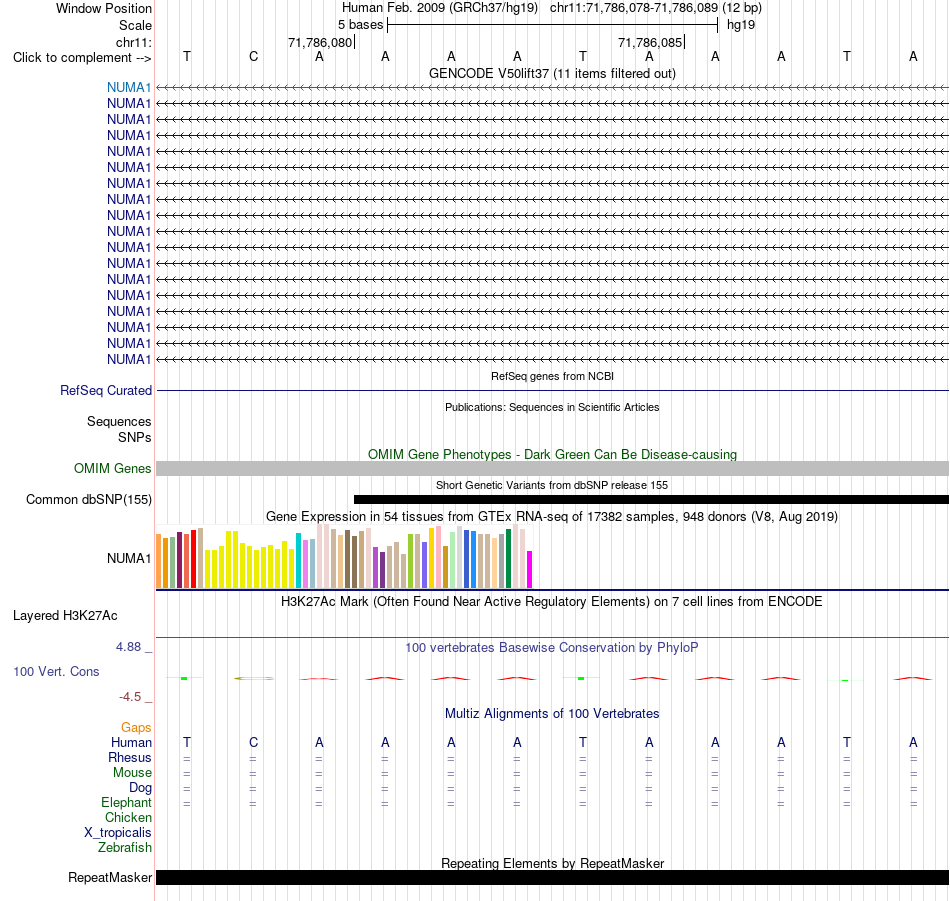Click chr11:71,786,078-71,786,089 (12 bp) position text
950x901 pixels.
click(656, 8)
